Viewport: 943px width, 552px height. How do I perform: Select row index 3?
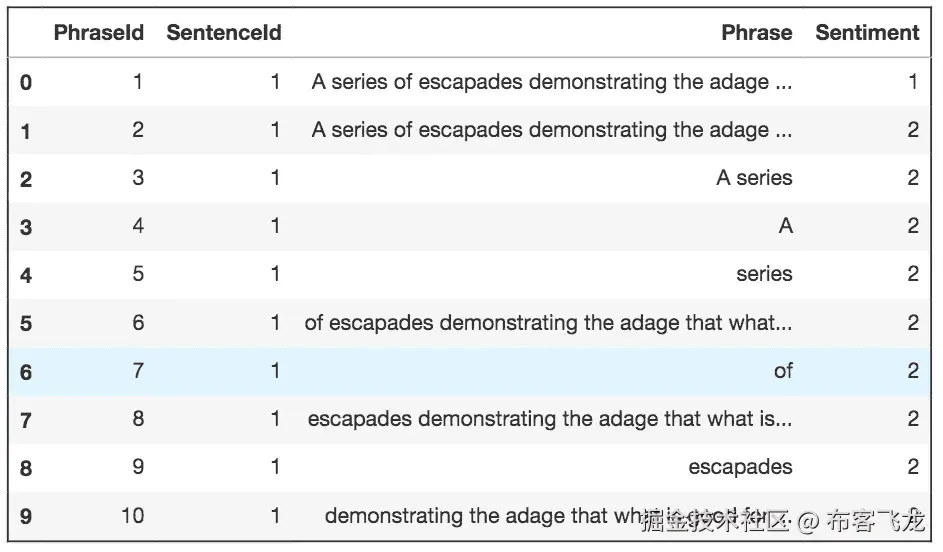pyautogui.click(x=26, y=227)
